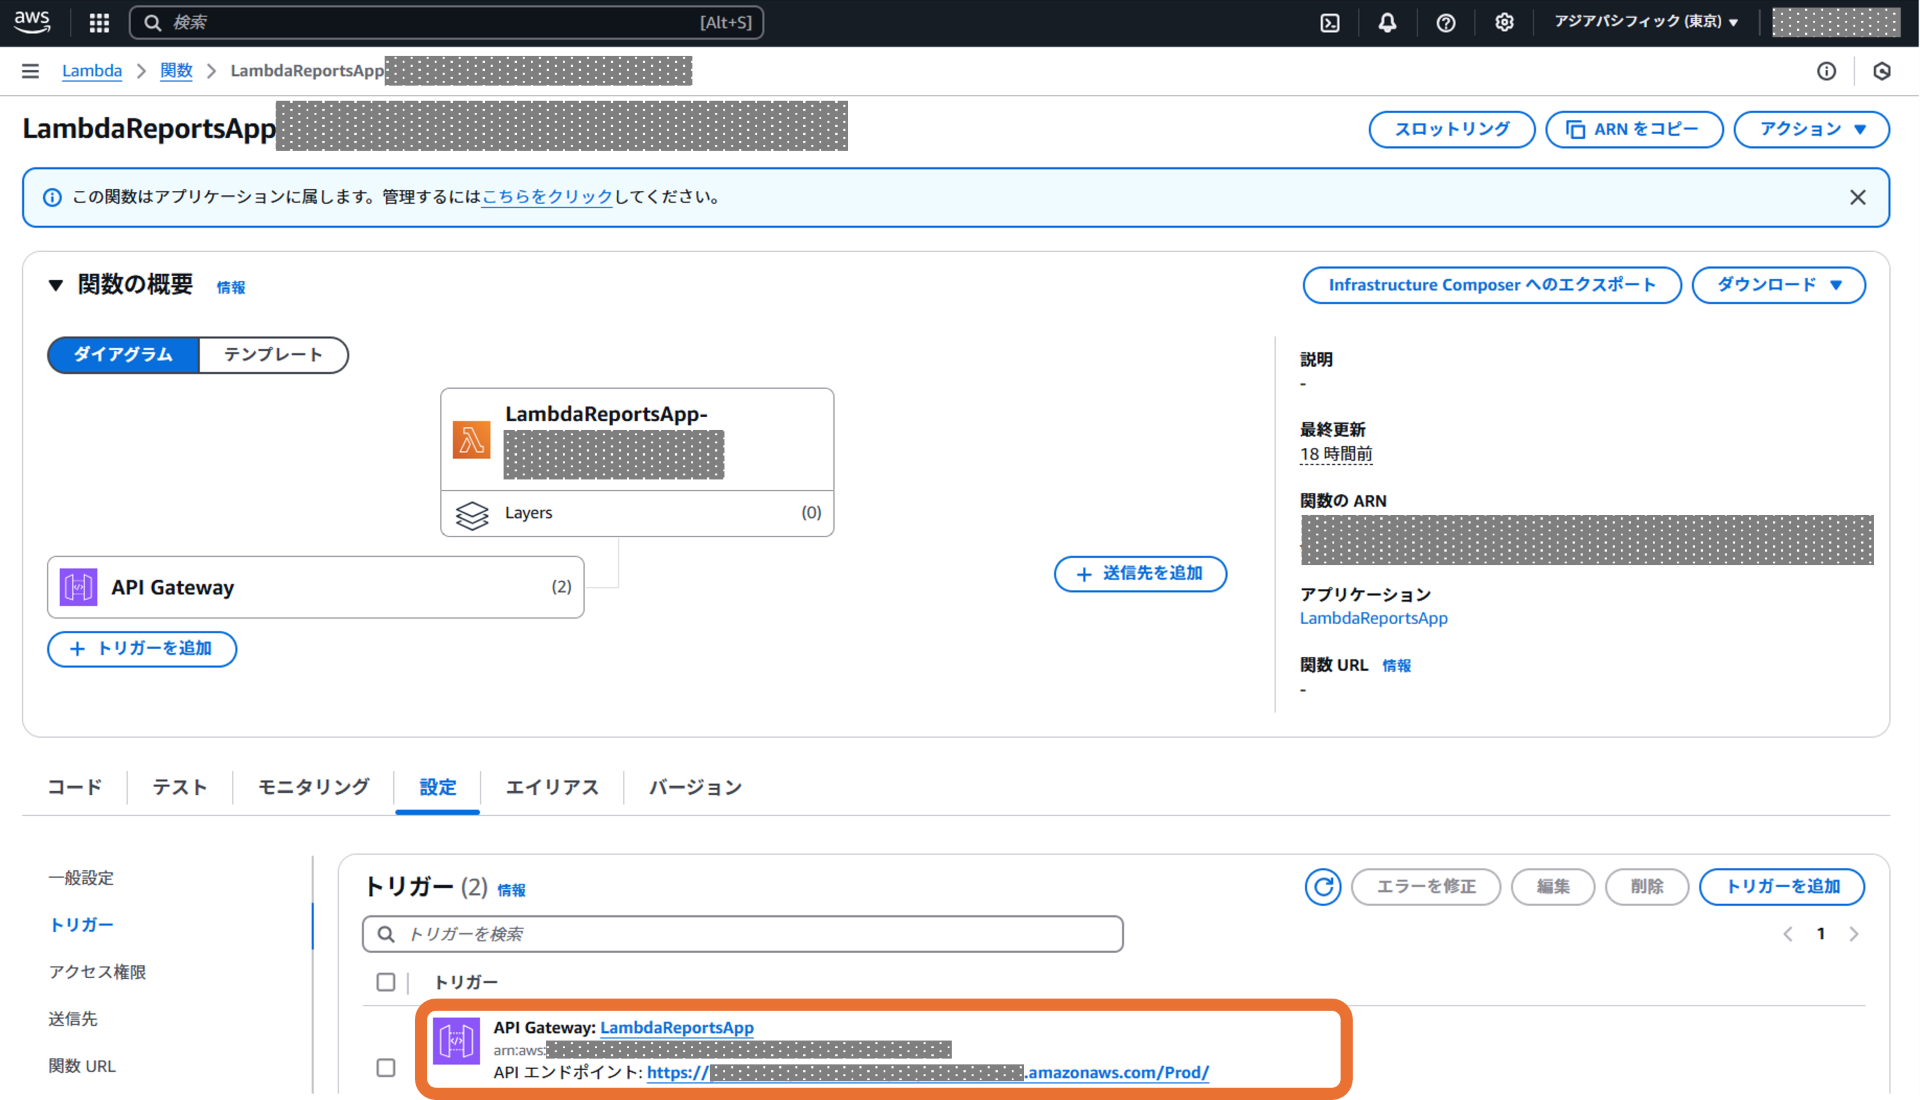Viewport: 1920px width, 1100px height.
Task: Click the エラーを修正 button
Action: [x=1426, y=887]
